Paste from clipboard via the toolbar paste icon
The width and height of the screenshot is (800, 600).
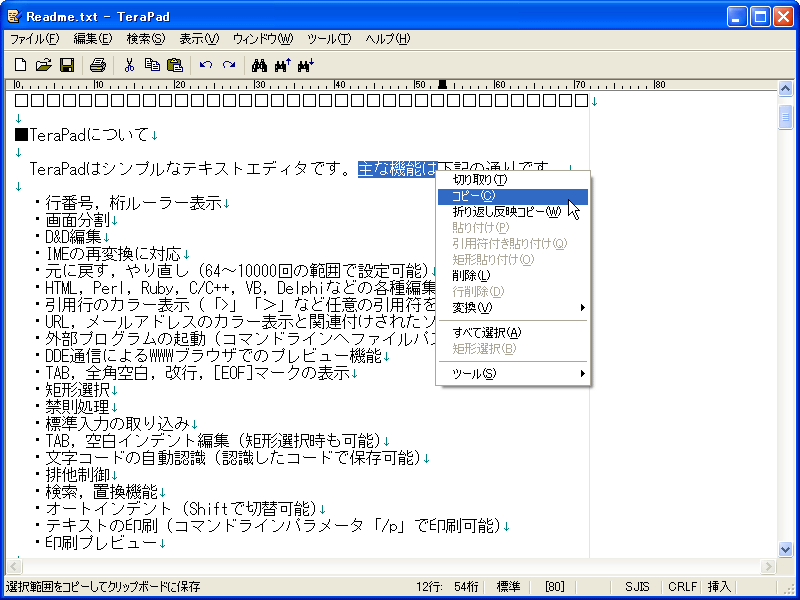(175, 65)
